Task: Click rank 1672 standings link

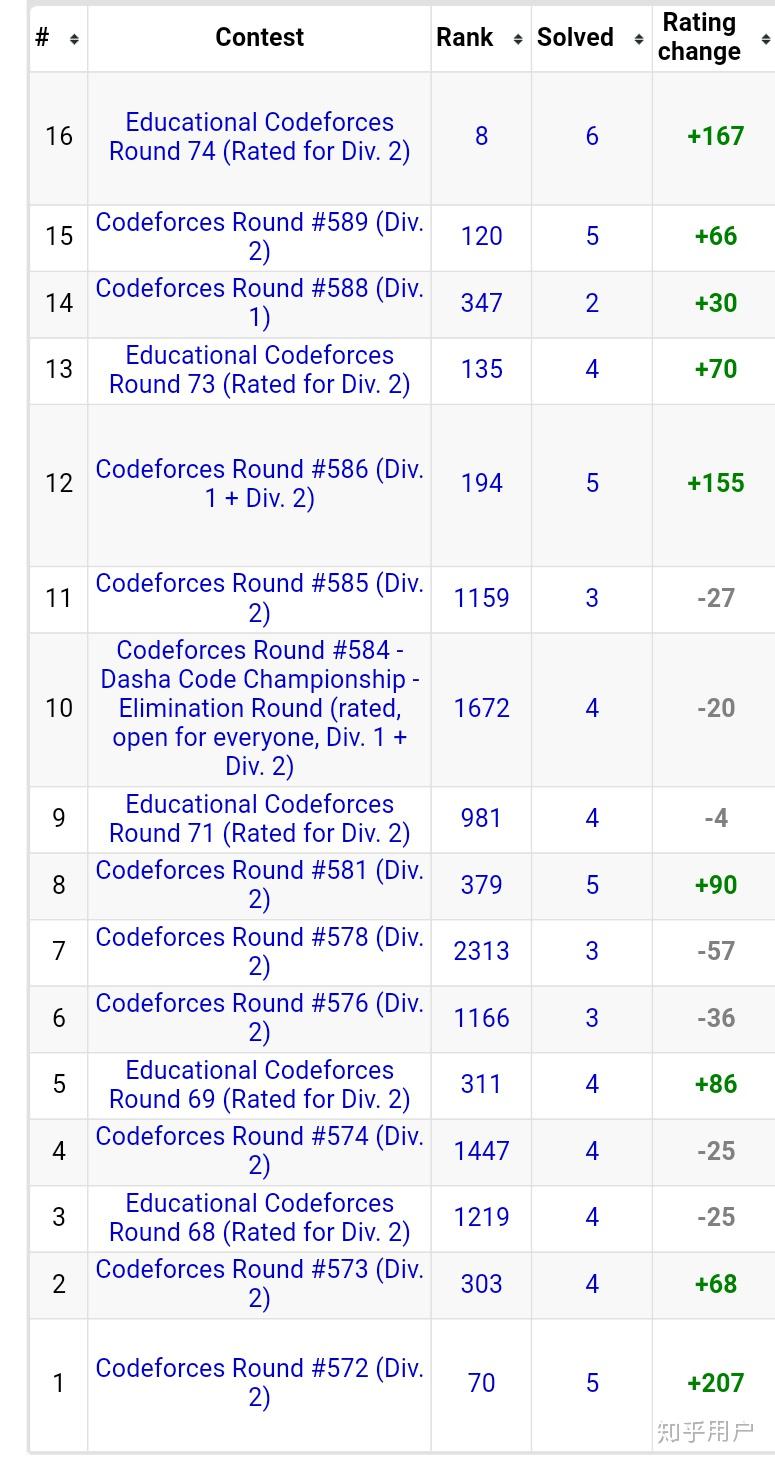Action: [481, 708]
